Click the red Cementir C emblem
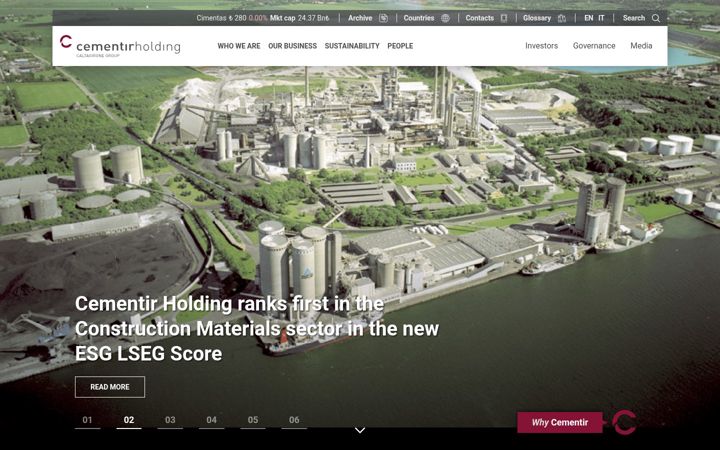The height and width of the screenshot is (450, 720). 624,422
